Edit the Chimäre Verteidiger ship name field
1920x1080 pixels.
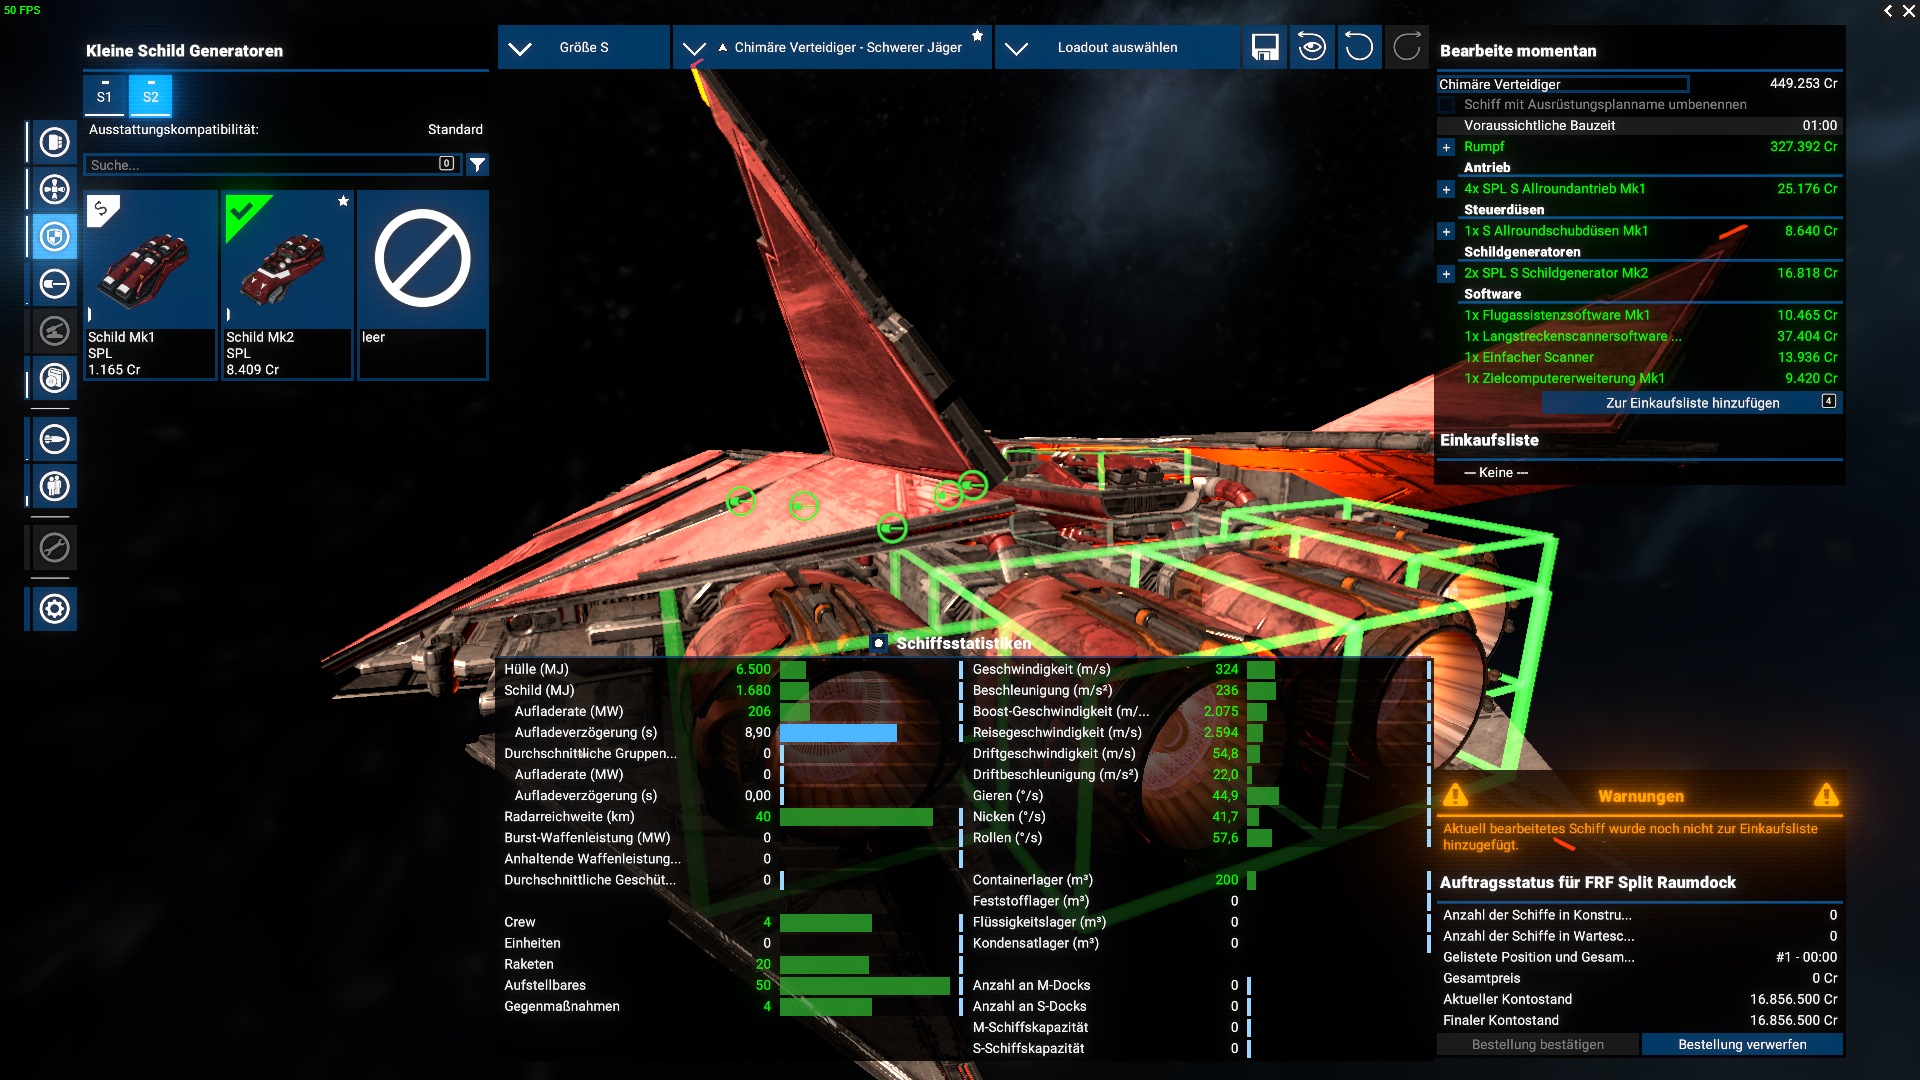point(1563,84)
